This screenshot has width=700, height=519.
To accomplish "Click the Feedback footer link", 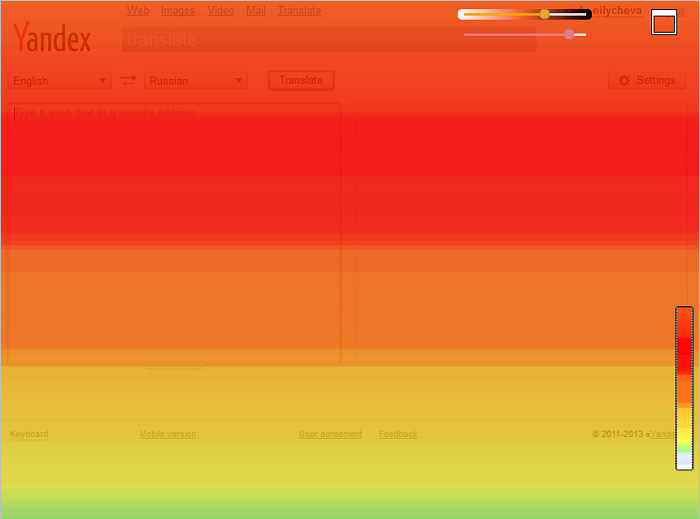I will [398, 434].
